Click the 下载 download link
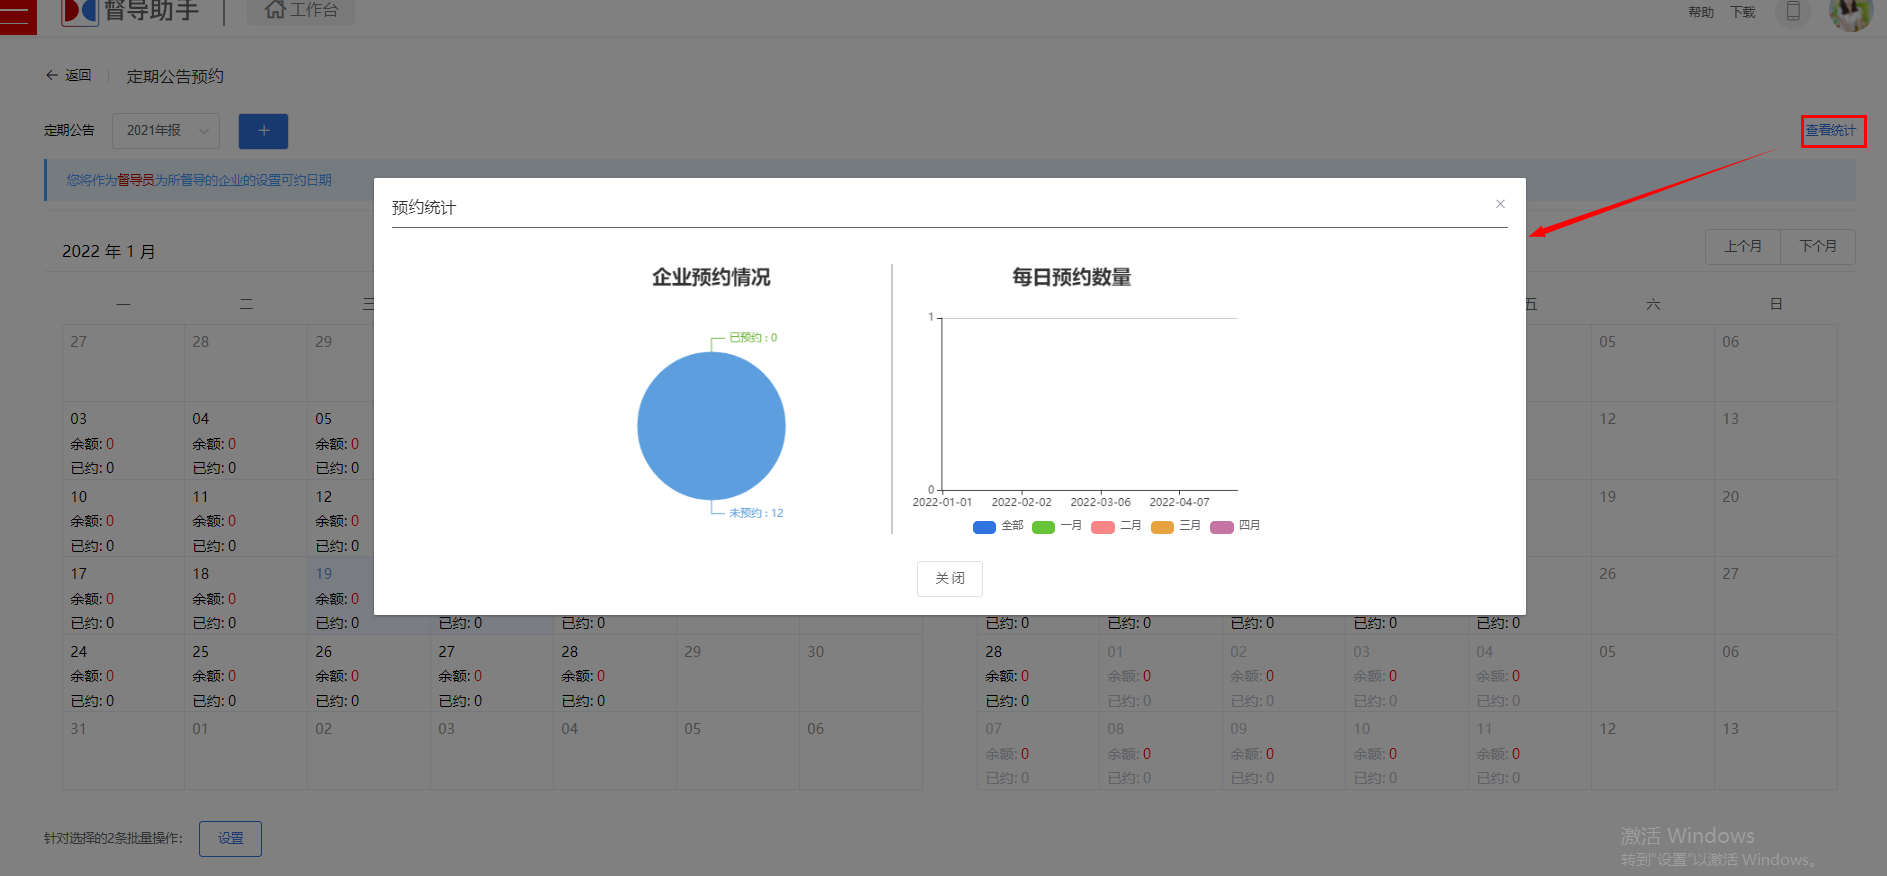The width and height of the screenshot is (1887, 876). pos(1743,12)
